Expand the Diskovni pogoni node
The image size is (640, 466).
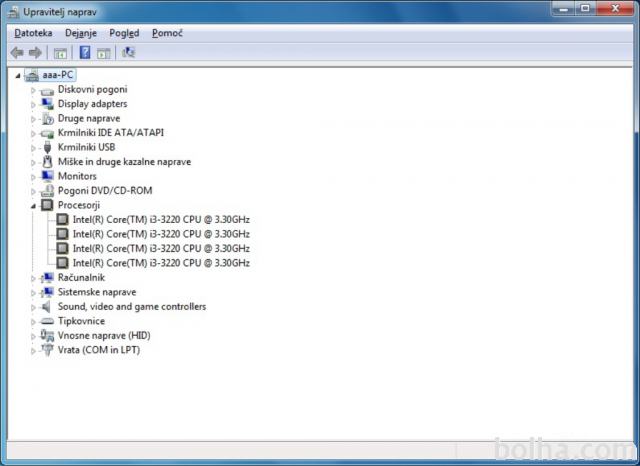pyautogui.click(x=33, y=90)
